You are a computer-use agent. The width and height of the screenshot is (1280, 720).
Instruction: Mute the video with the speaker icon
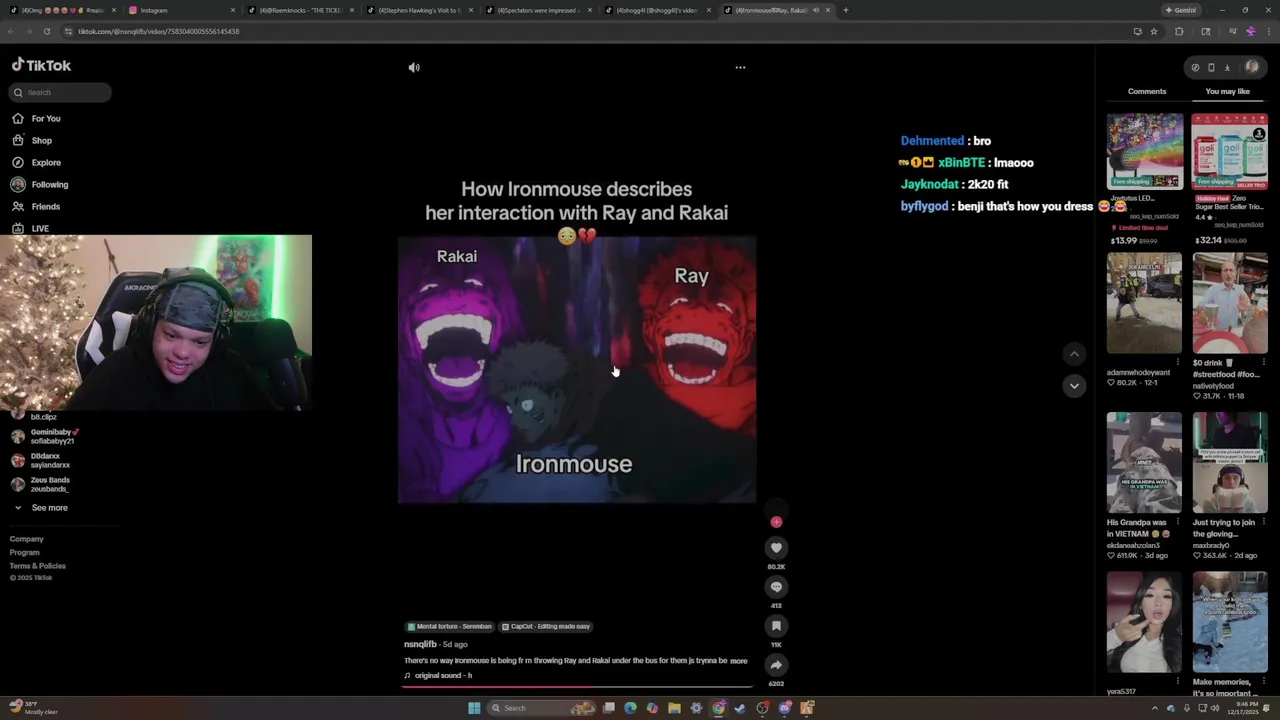pyautogui.click(x=414, y=68)
